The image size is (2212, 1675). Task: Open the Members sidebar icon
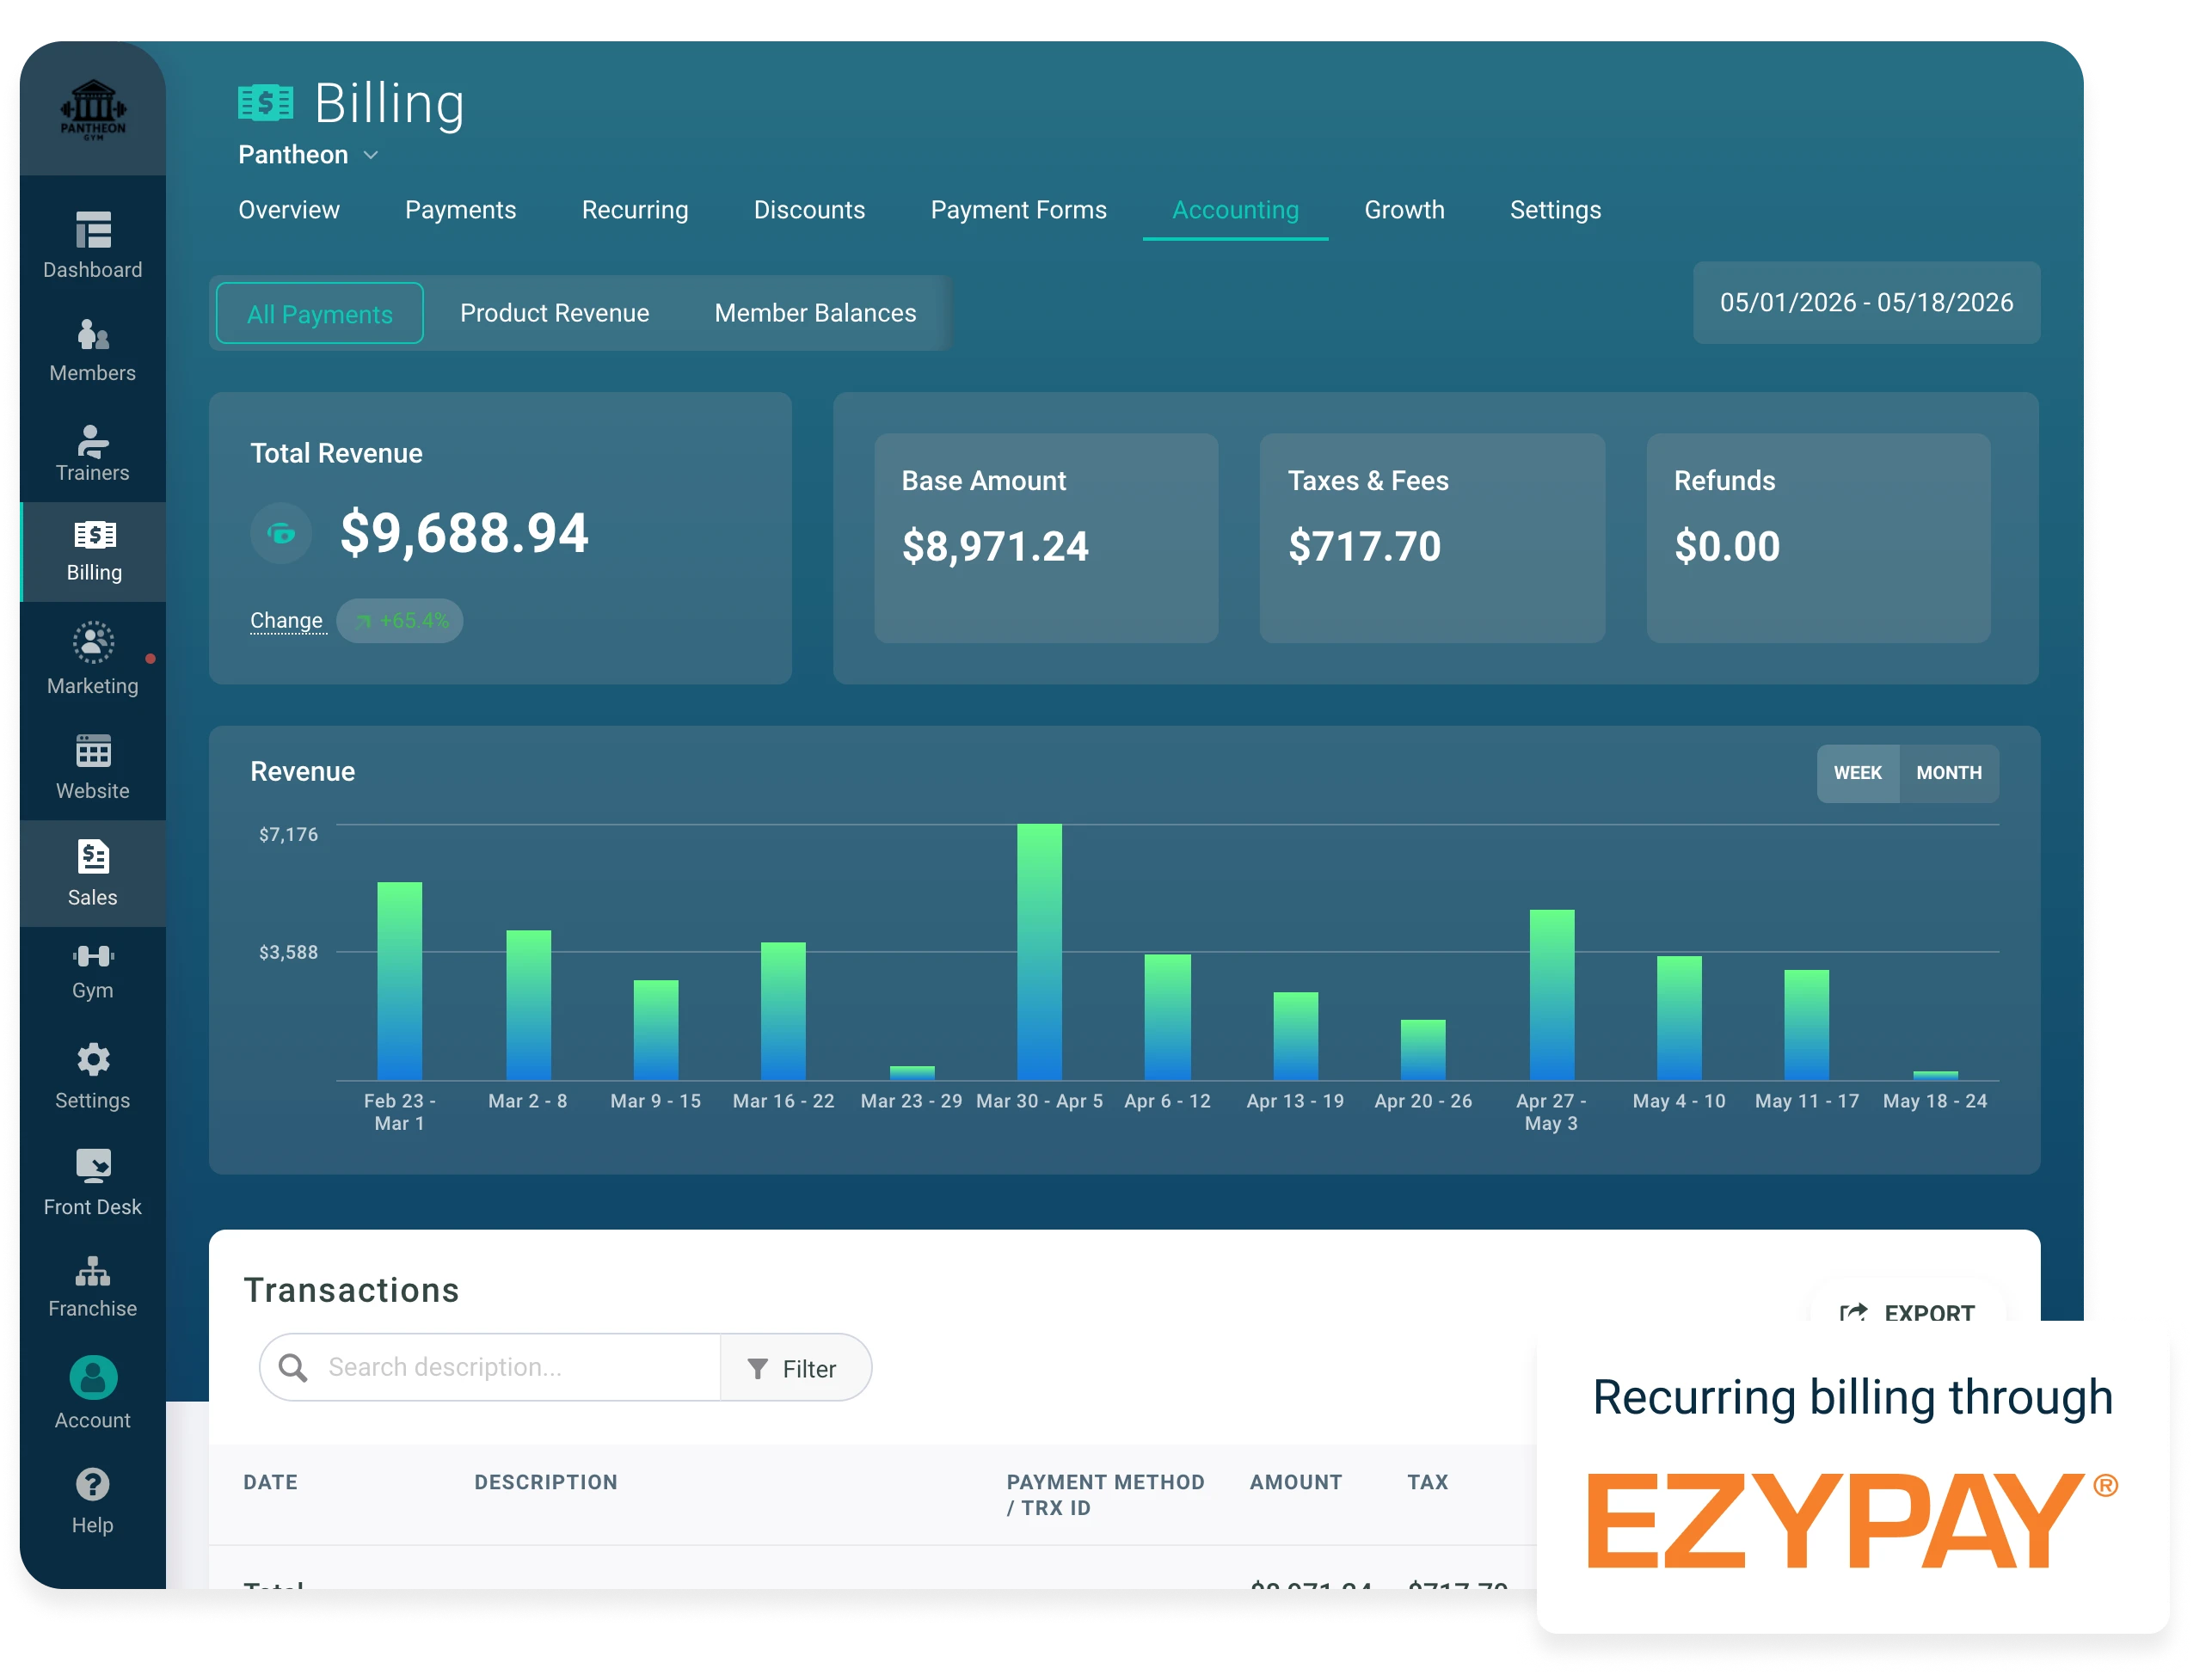(93, 335)
